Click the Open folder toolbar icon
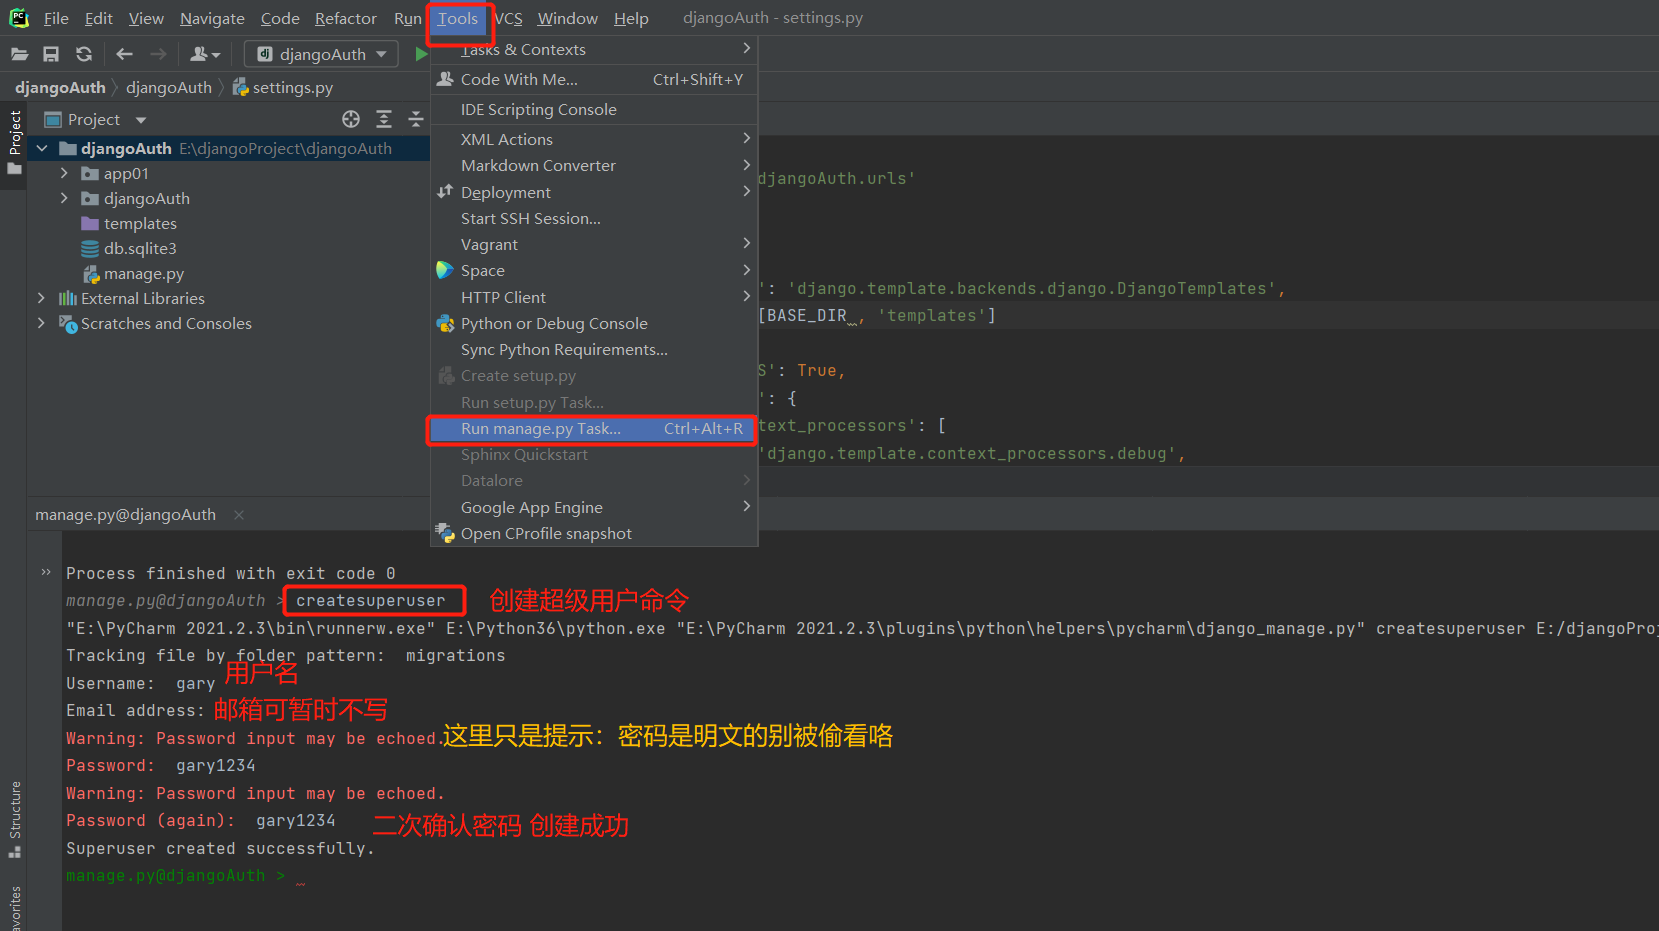 [19, 54]
